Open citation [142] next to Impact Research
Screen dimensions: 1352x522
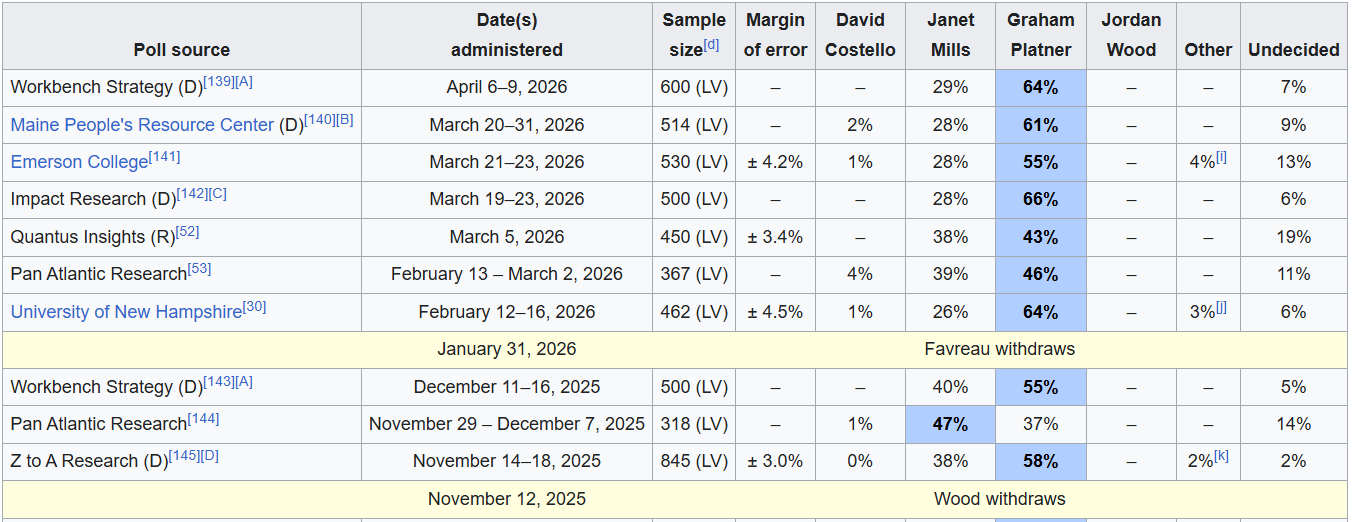pyautogui.click(x=191, y=194)
